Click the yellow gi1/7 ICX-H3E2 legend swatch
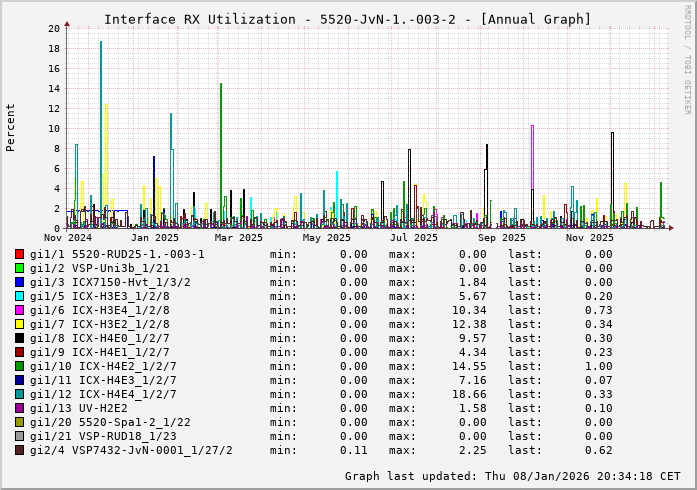 click(x=20, y=324)
